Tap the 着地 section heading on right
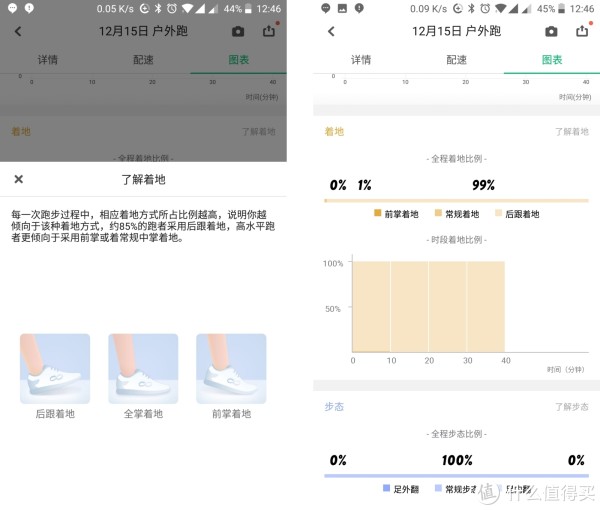Image resolution: width=600 pixels, height=510 pixels. 334,132
